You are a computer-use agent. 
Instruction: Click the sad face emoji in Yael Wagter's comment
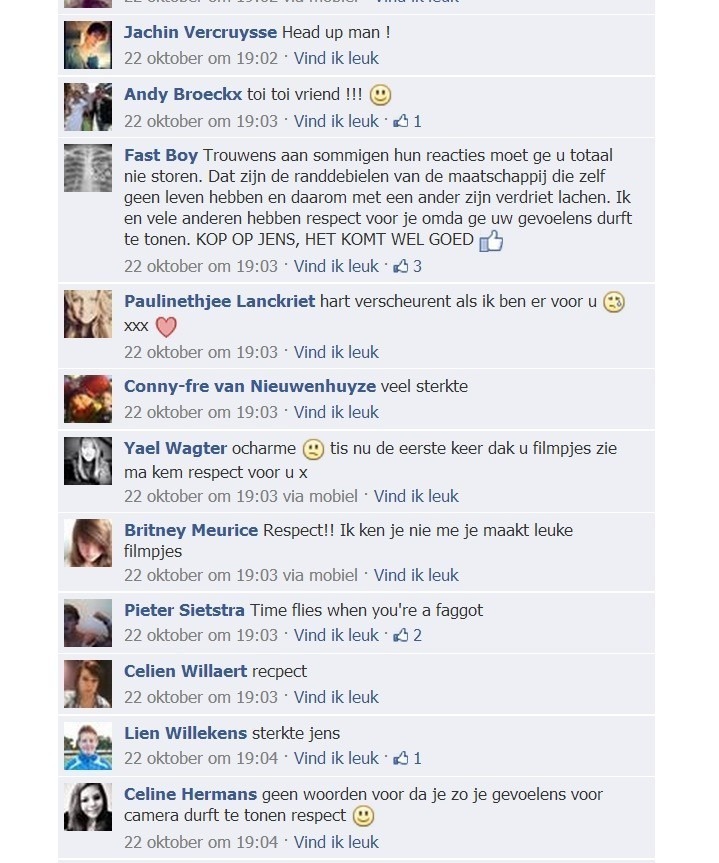pyautogui.click(x=313, y=450)
